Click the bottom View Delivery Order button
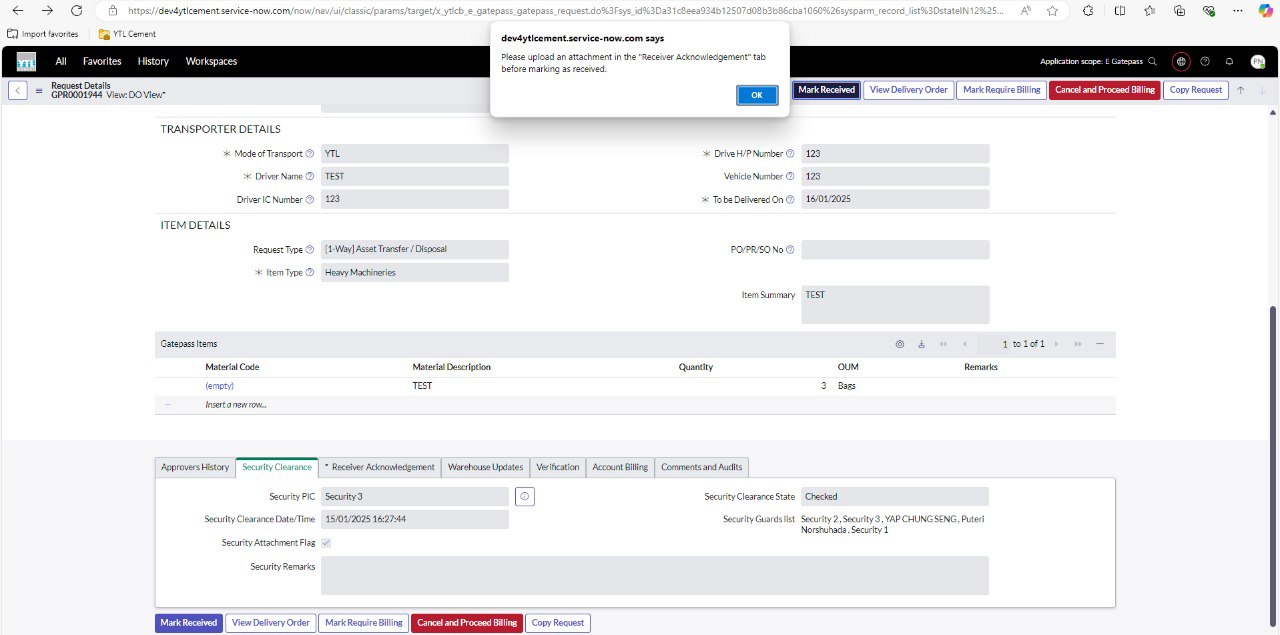1280x635 pixels. pos(270,623)
